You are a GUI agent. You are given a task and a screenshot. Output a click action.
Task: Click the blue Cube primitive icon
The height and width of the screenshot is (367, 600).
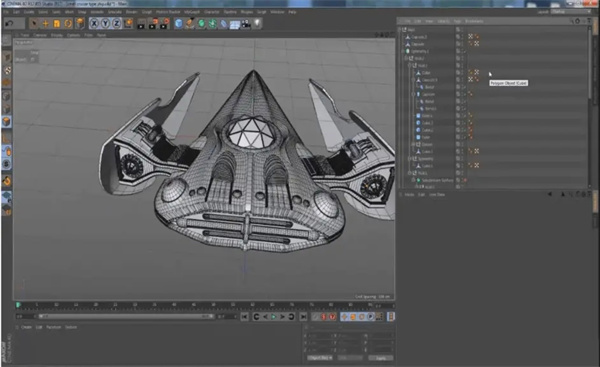coord(179,24)
